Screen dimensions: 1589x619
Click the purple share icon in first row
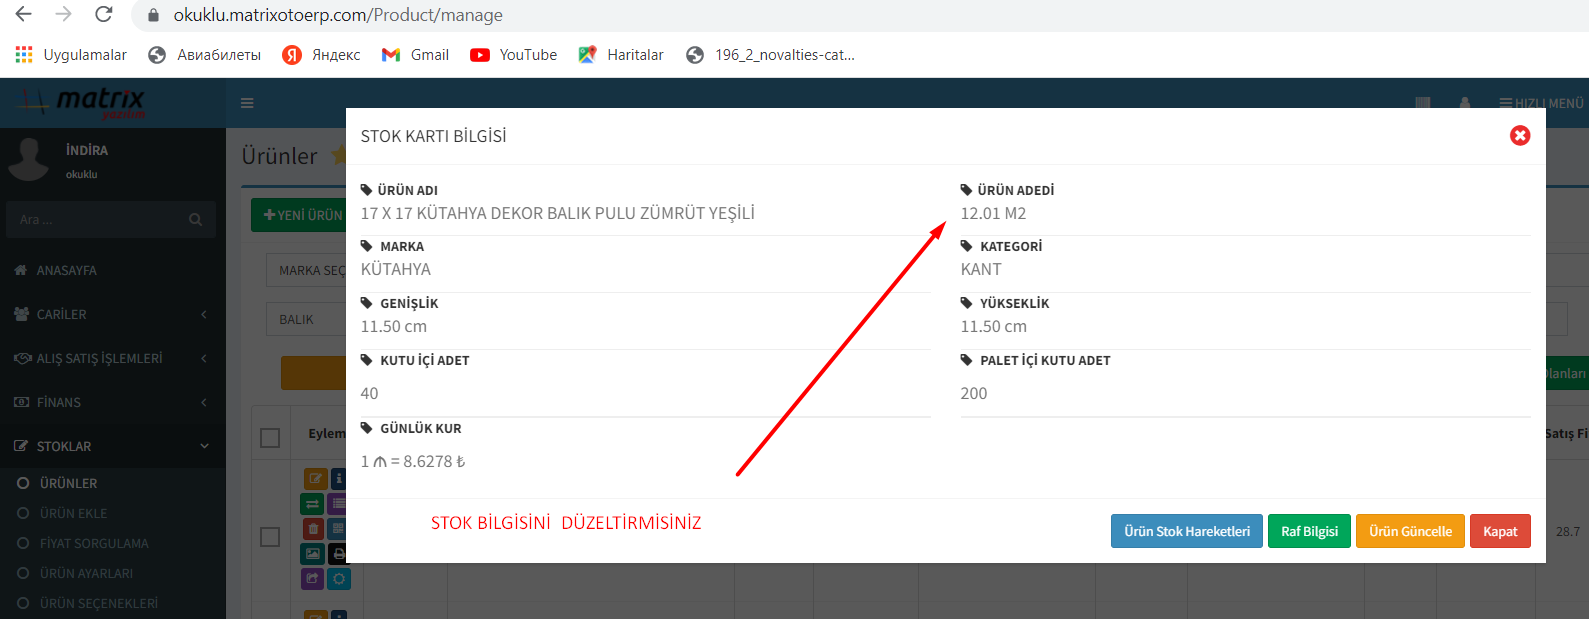(313, 578)
